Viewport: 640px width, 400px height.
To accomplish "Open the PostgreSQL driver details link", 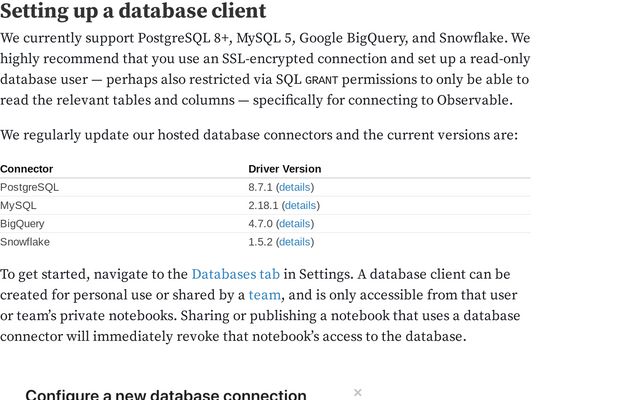I will [295, 187].
